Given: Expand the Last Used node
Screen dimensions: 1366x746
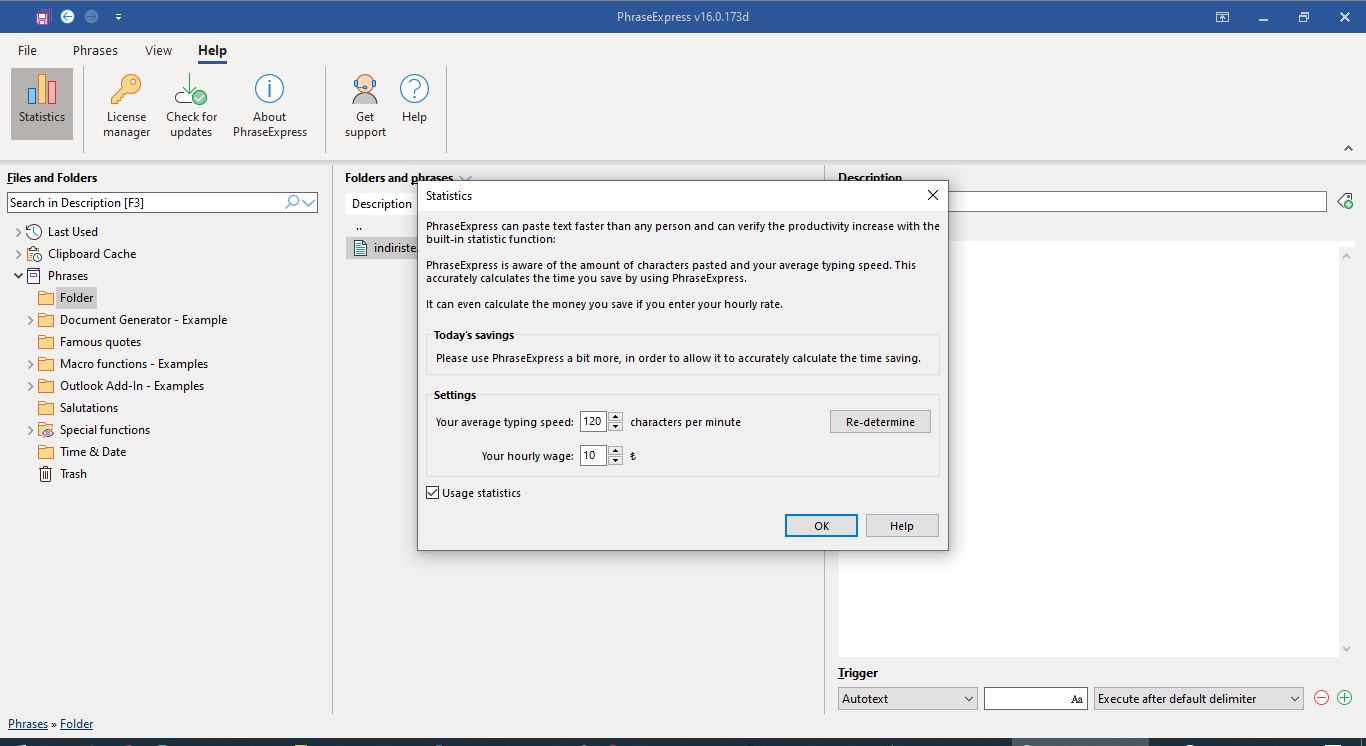Looking at the screenshot, I should [x=18, y=232].
